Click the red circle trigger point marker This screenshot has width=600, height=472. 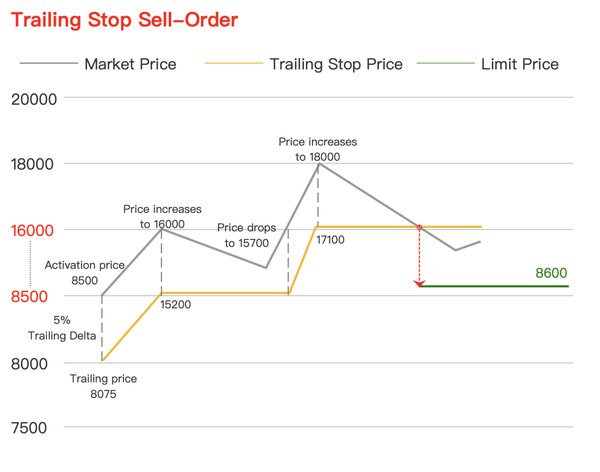[419, 227]
